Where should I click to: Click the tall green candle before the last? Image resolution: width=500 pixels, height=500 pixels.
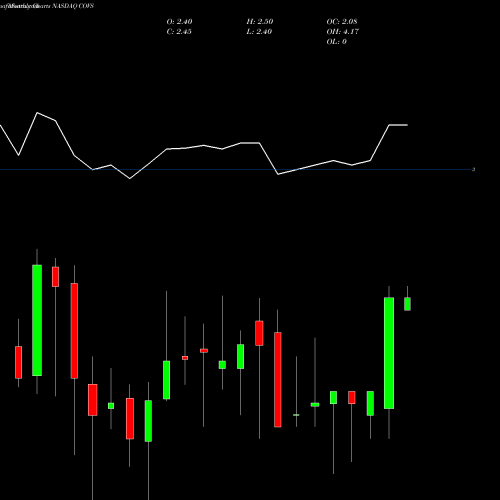coord(389,353)
